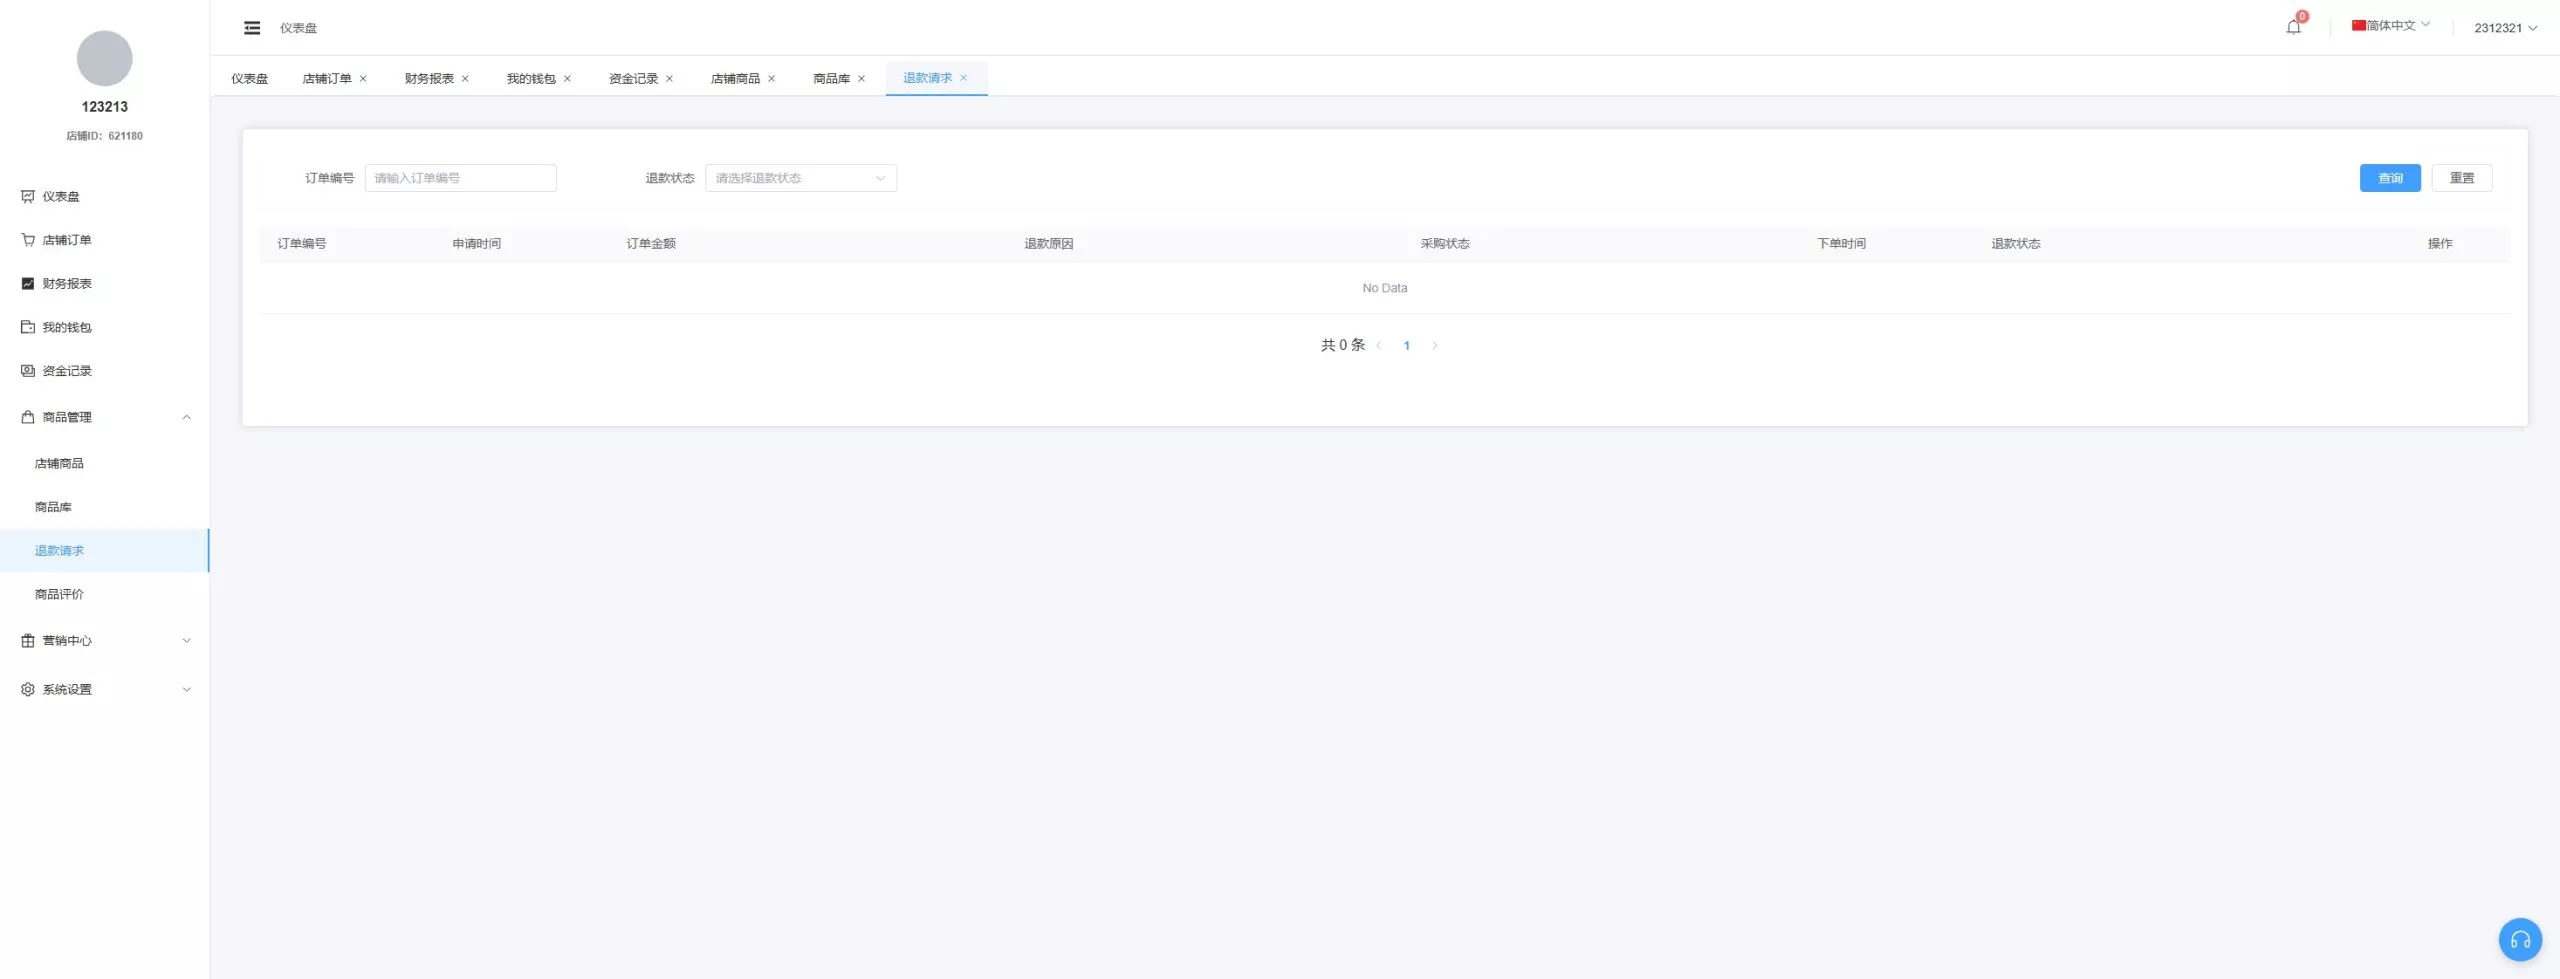Switch to the 资金记录 tab

(633, 79)
